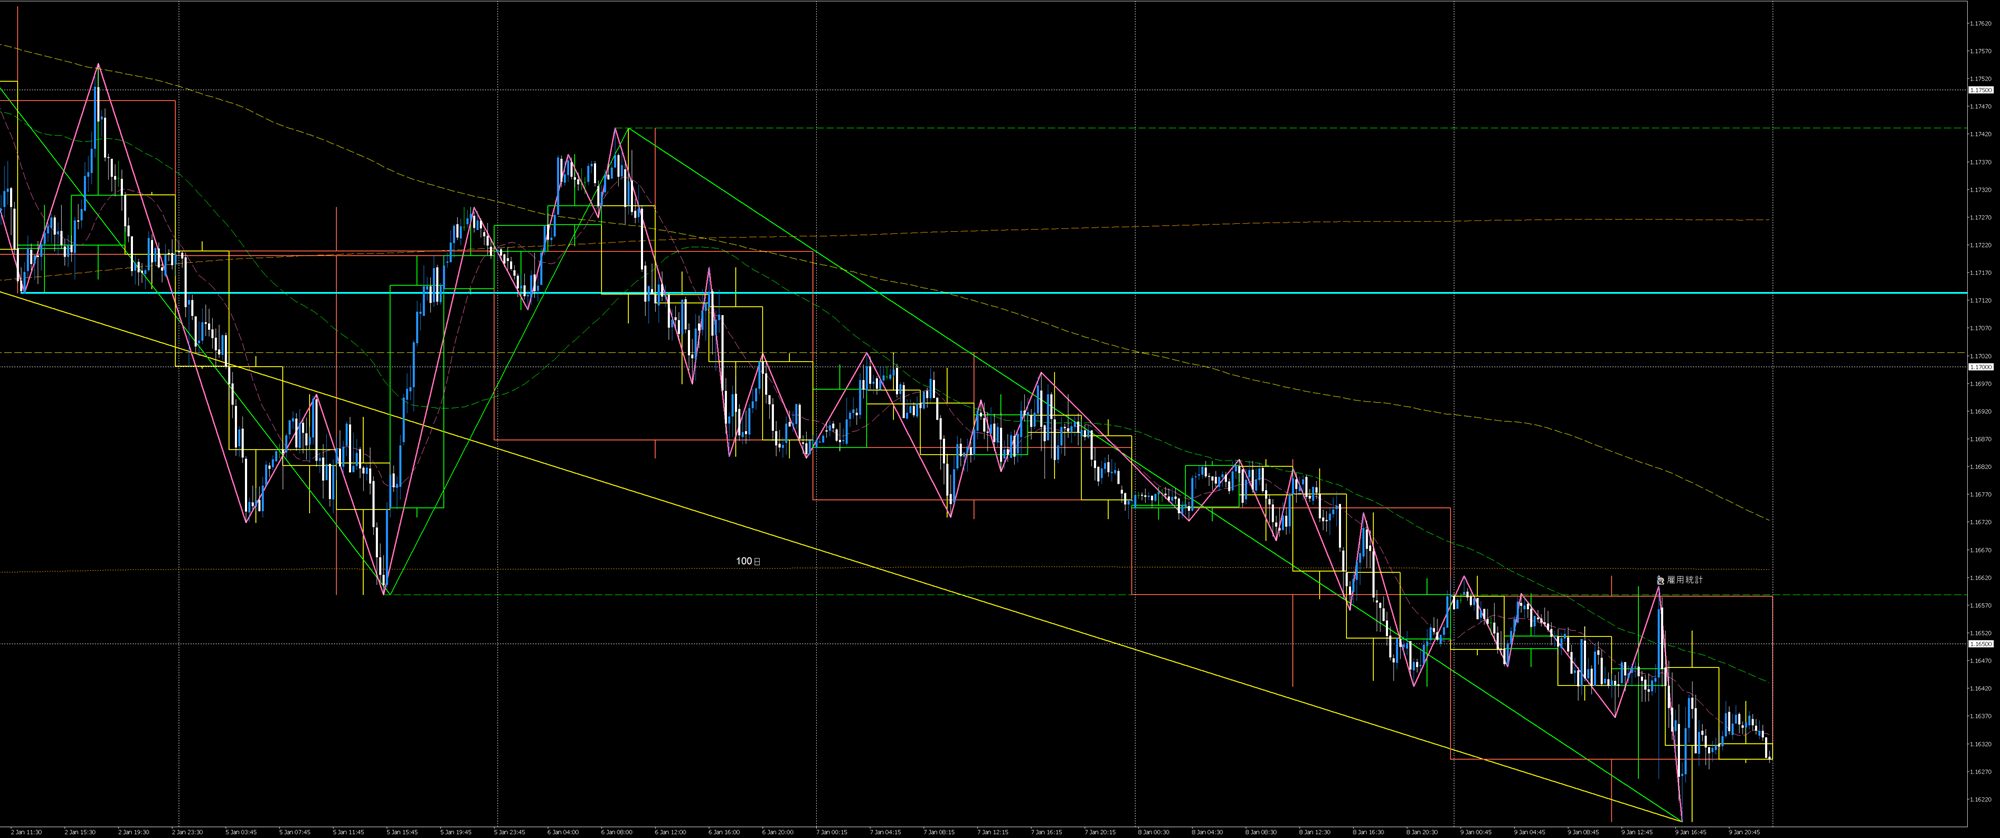Click the 8 Jan 00:30 time label
Screen dimensions: 2000x838
pos(1153,831)
